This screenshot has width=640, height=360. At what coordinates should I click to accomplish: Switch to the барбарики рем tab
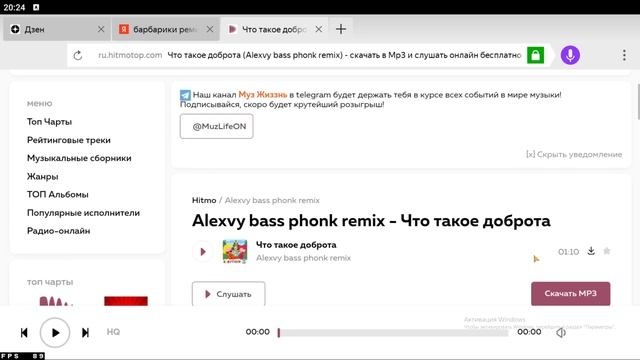[x=165, y=29]
